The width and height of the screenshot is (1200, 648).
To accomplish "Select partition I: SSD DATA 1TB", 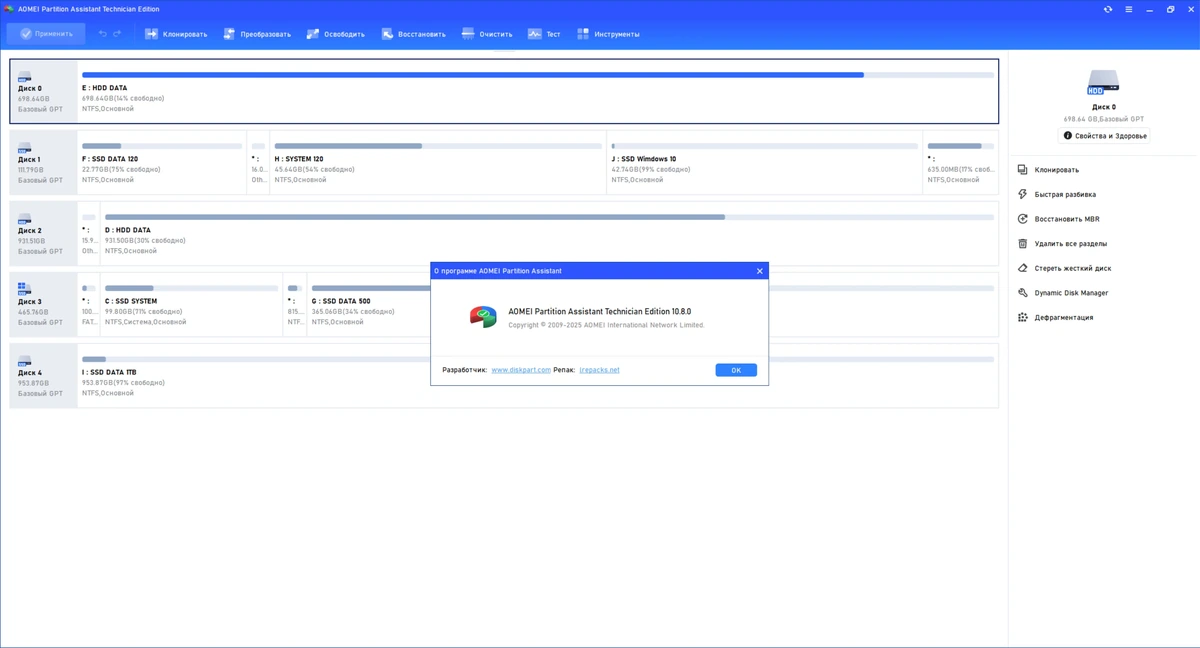I will (x=254, y=375).
